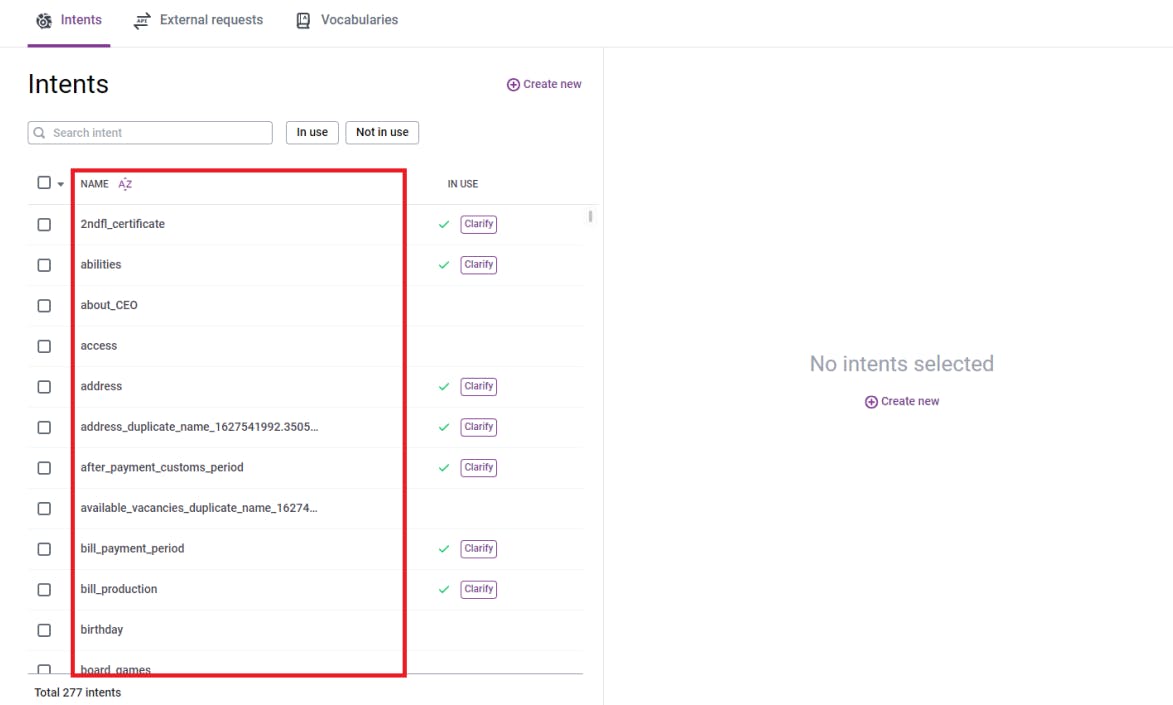Click the A-Z sort icon
This screenshot has height=705, width=1173.
pyautogui.click(x=125, y=184)
